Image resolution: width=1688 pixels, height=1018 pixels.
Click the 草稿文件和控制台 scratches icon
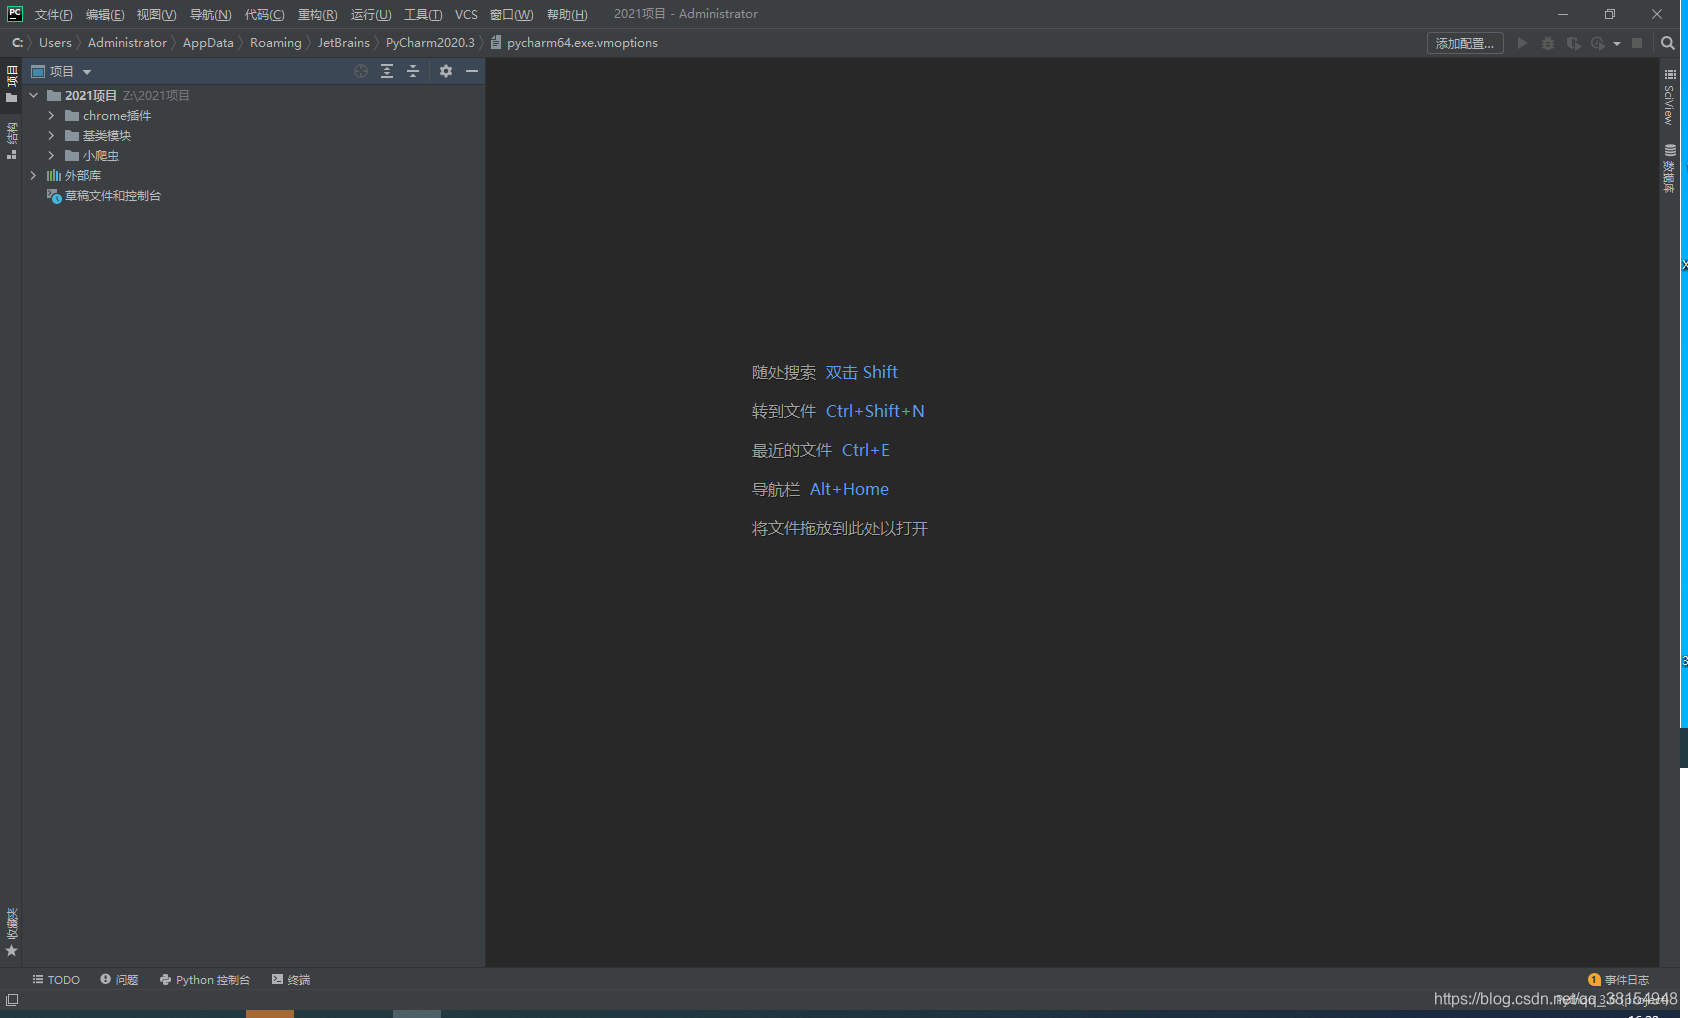tap(54, 195)
